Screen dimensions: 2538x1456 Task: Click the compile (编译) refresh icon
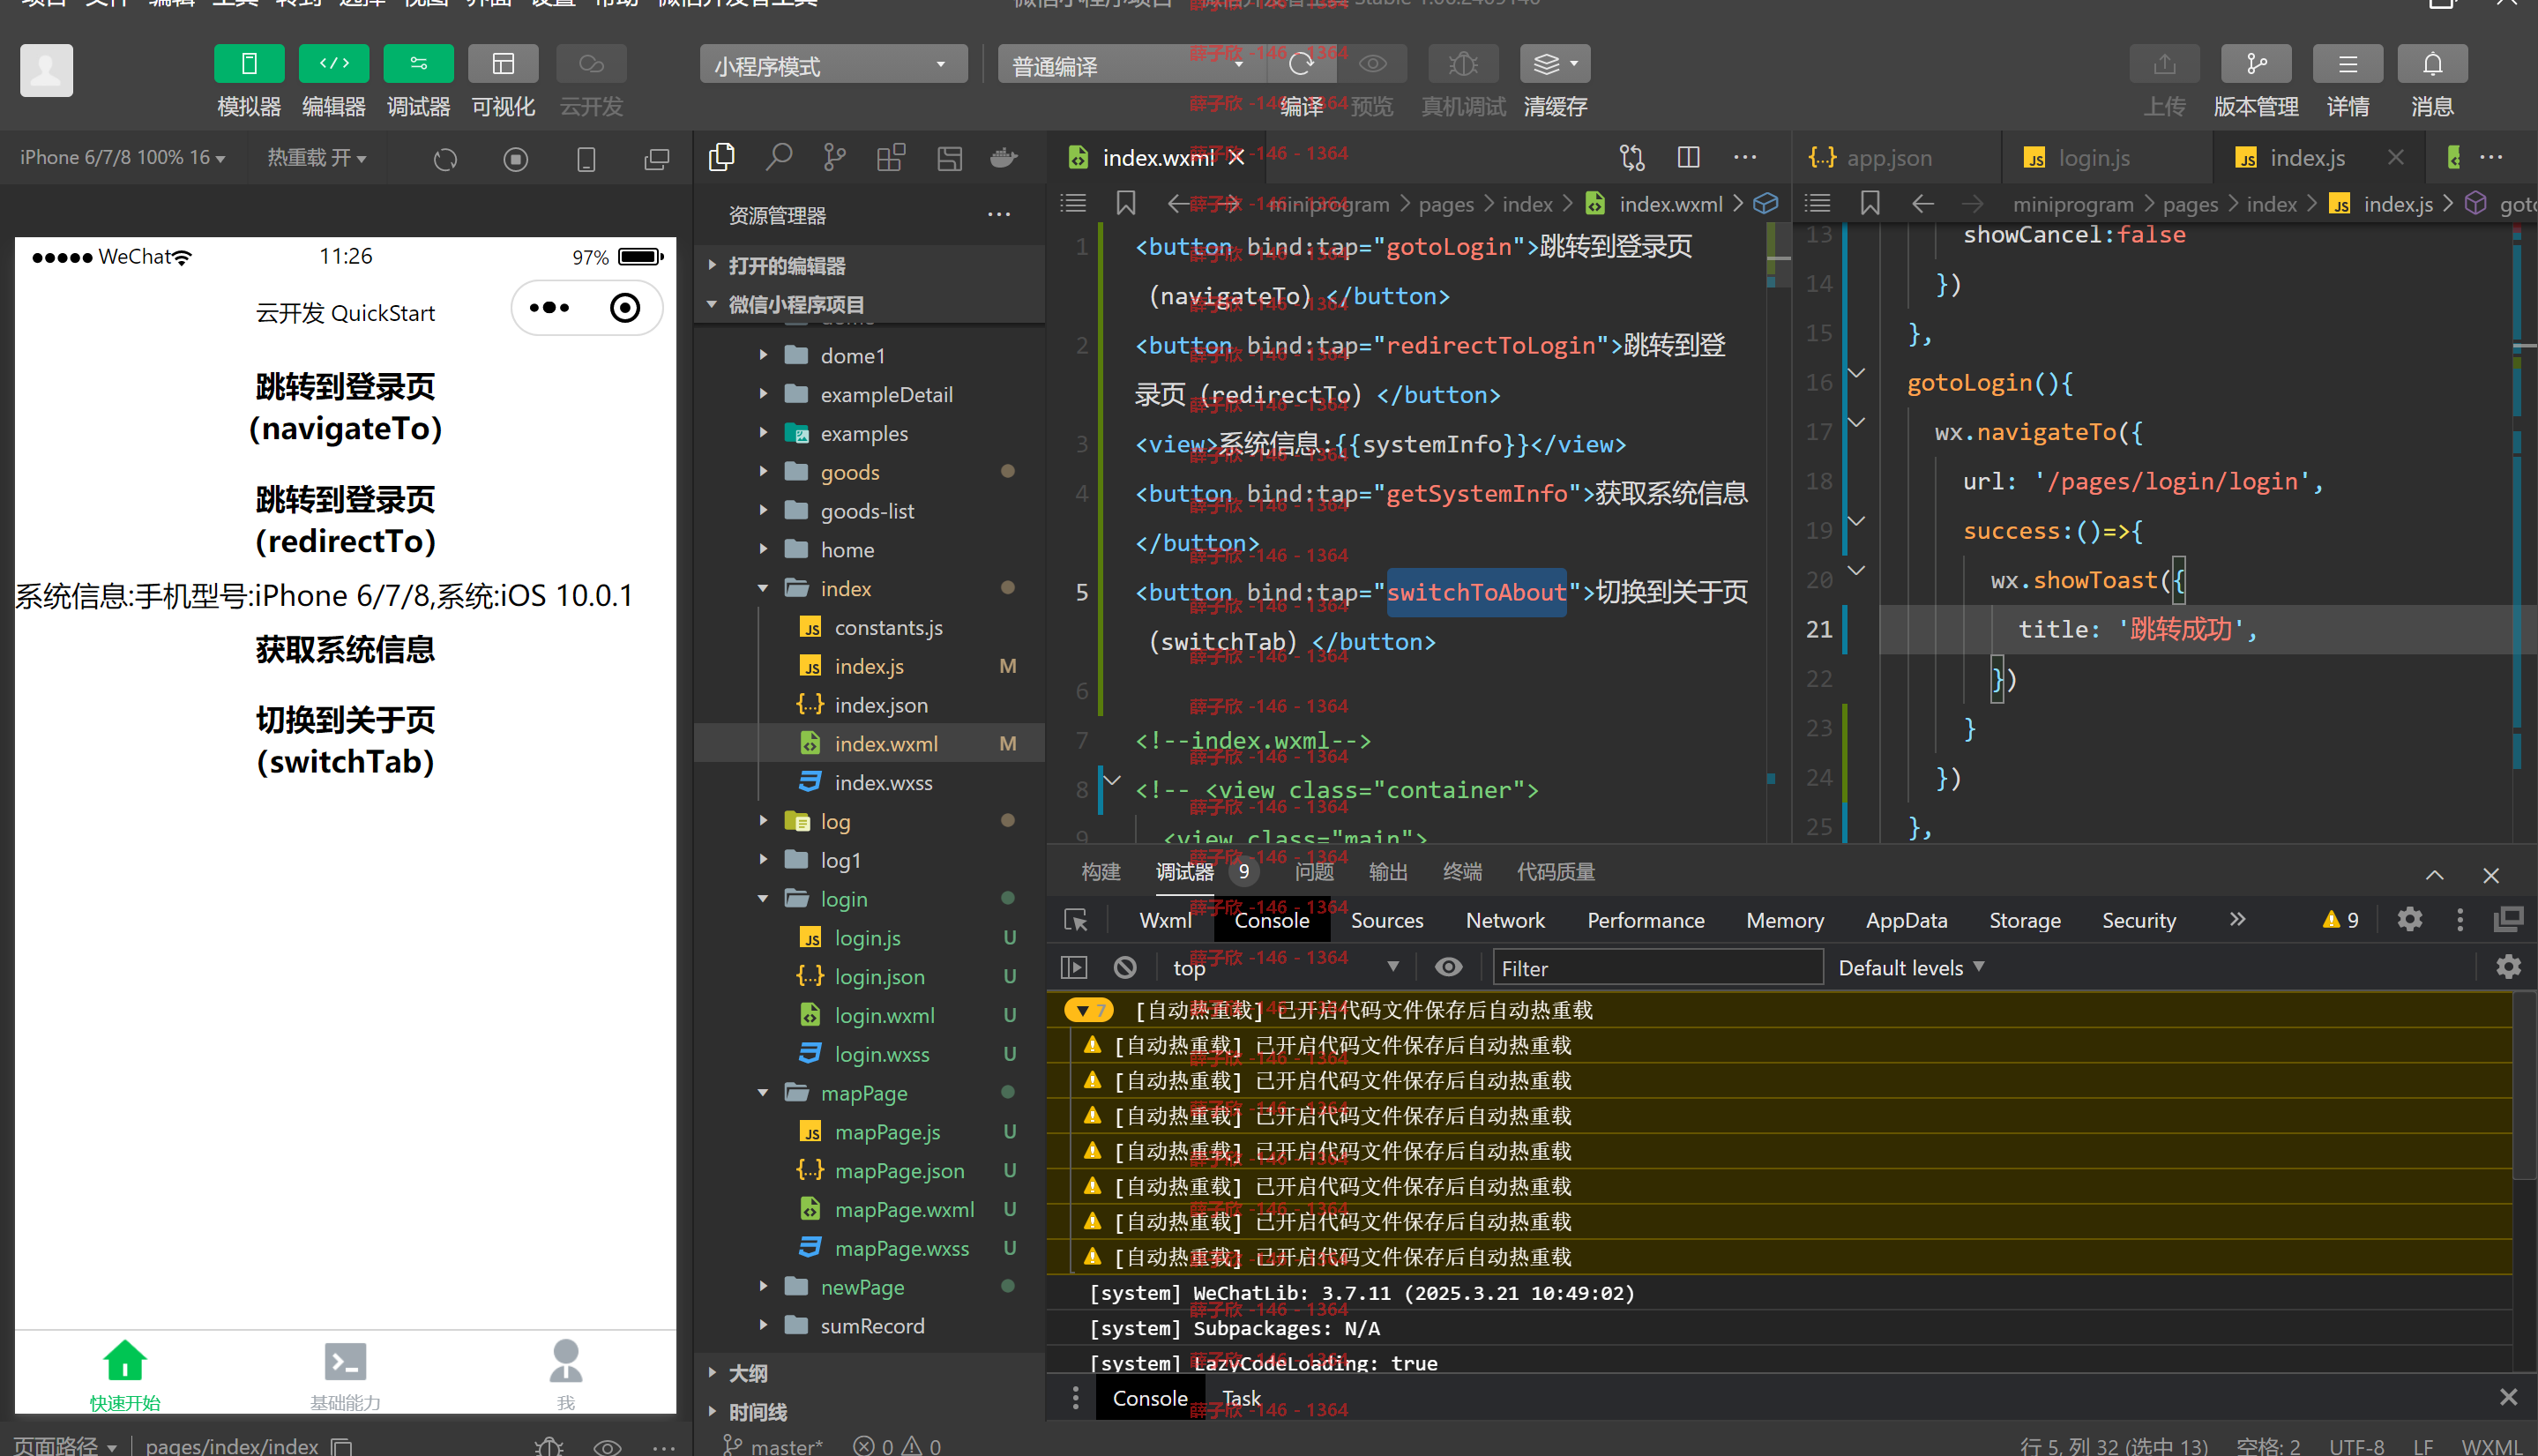(x=1301, y=64)
